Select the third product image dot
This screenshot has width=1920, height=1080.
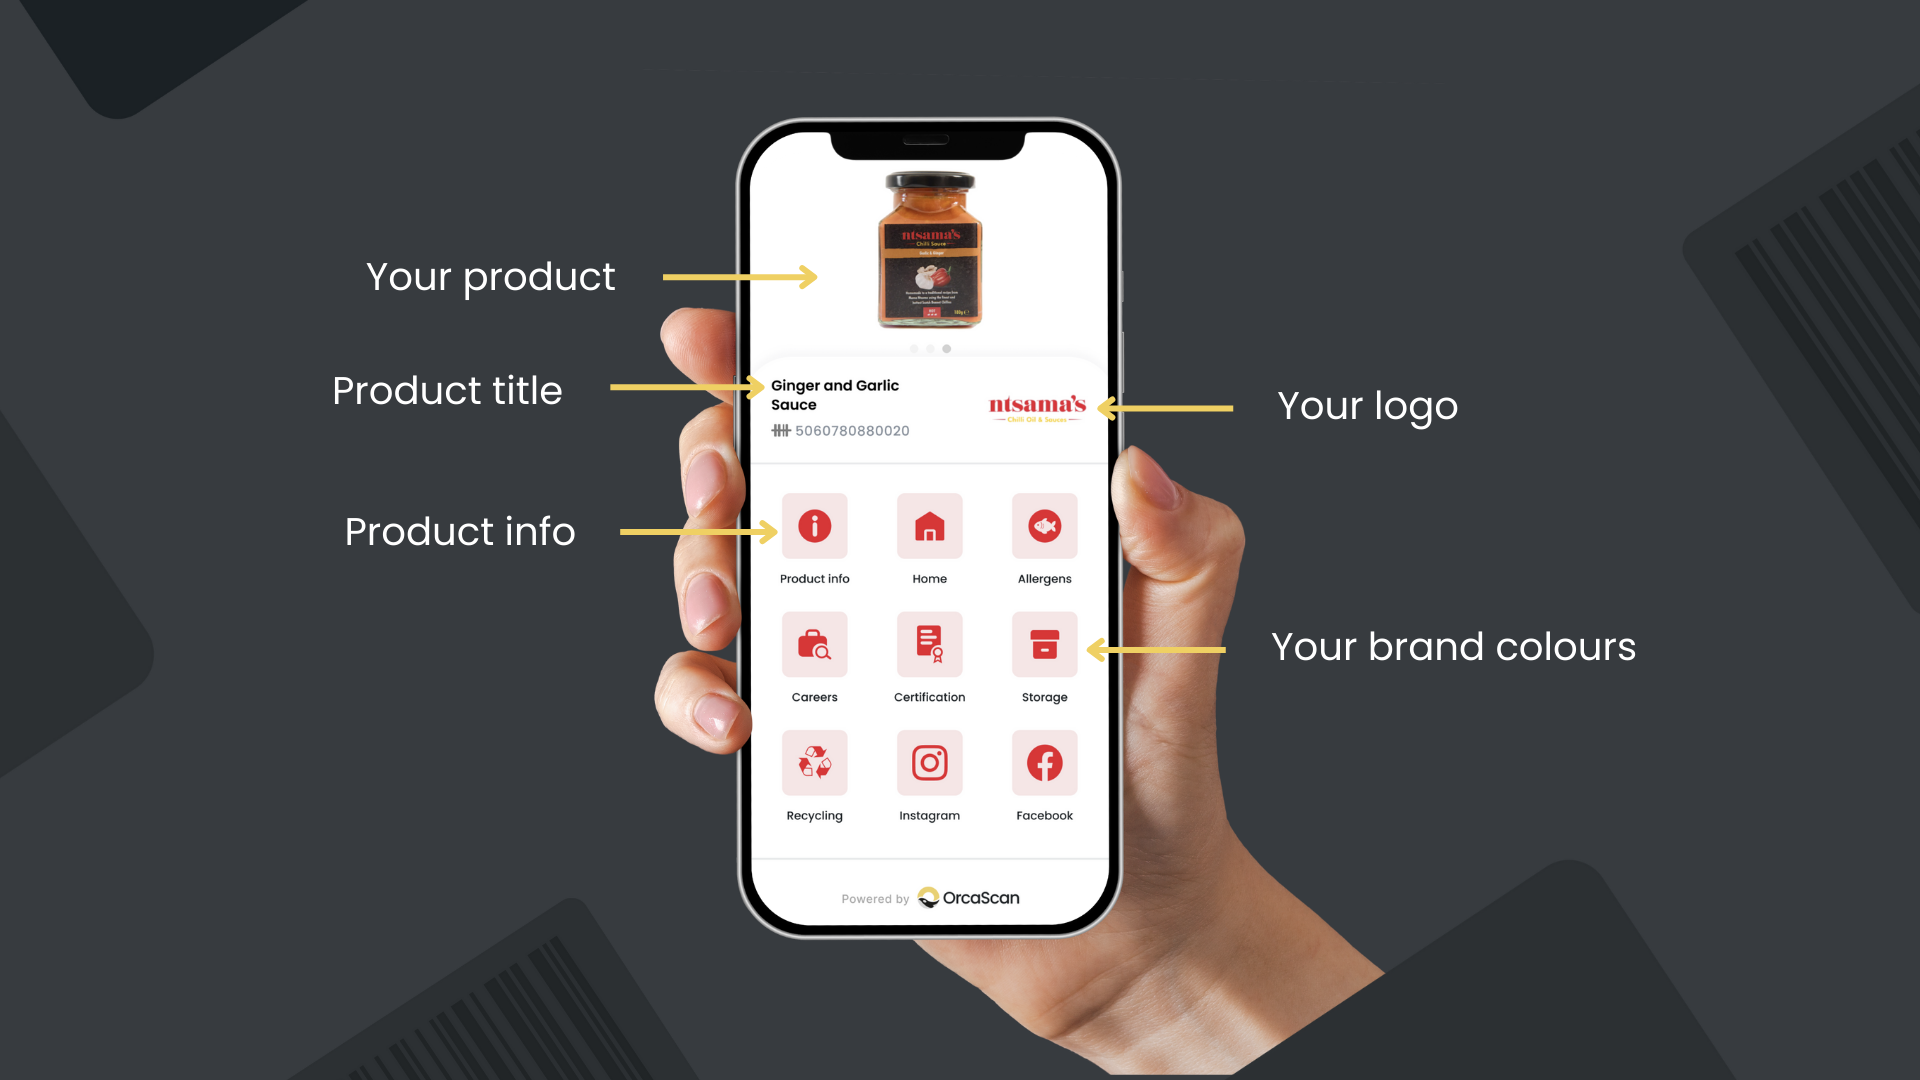click(947, 348)
